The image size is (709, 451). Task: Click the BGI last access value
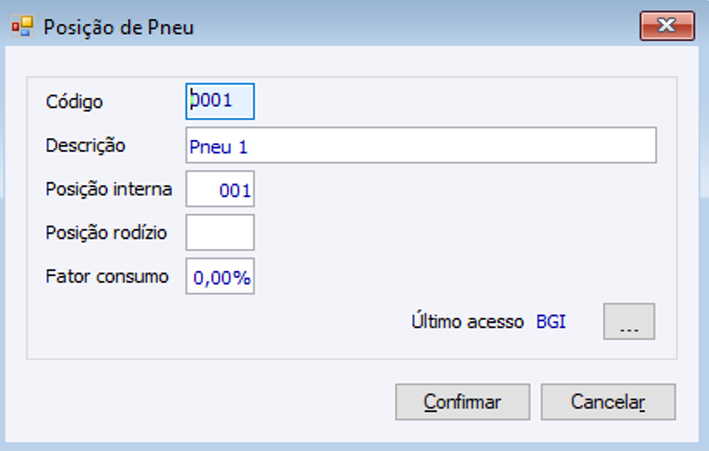pos(551,322)
